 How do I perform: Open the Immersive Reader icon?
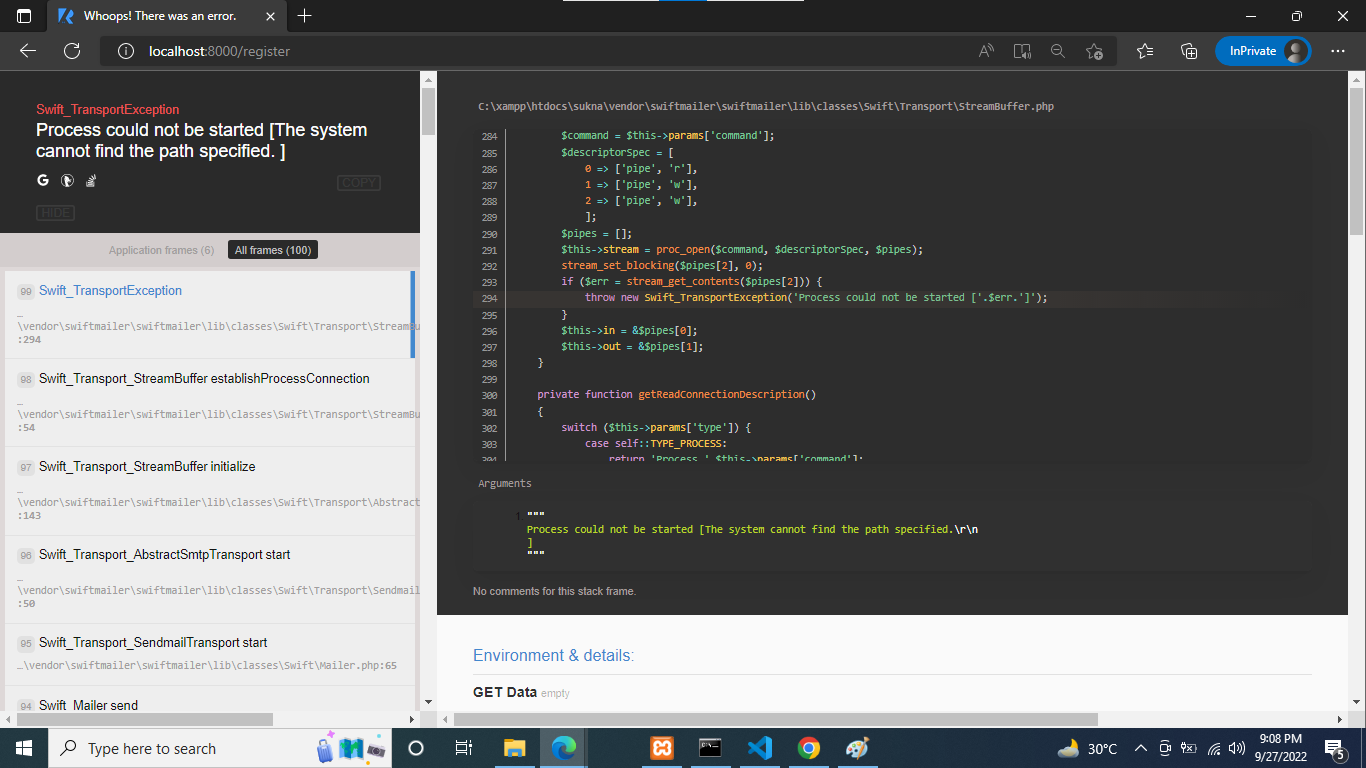coord(1021,51)
